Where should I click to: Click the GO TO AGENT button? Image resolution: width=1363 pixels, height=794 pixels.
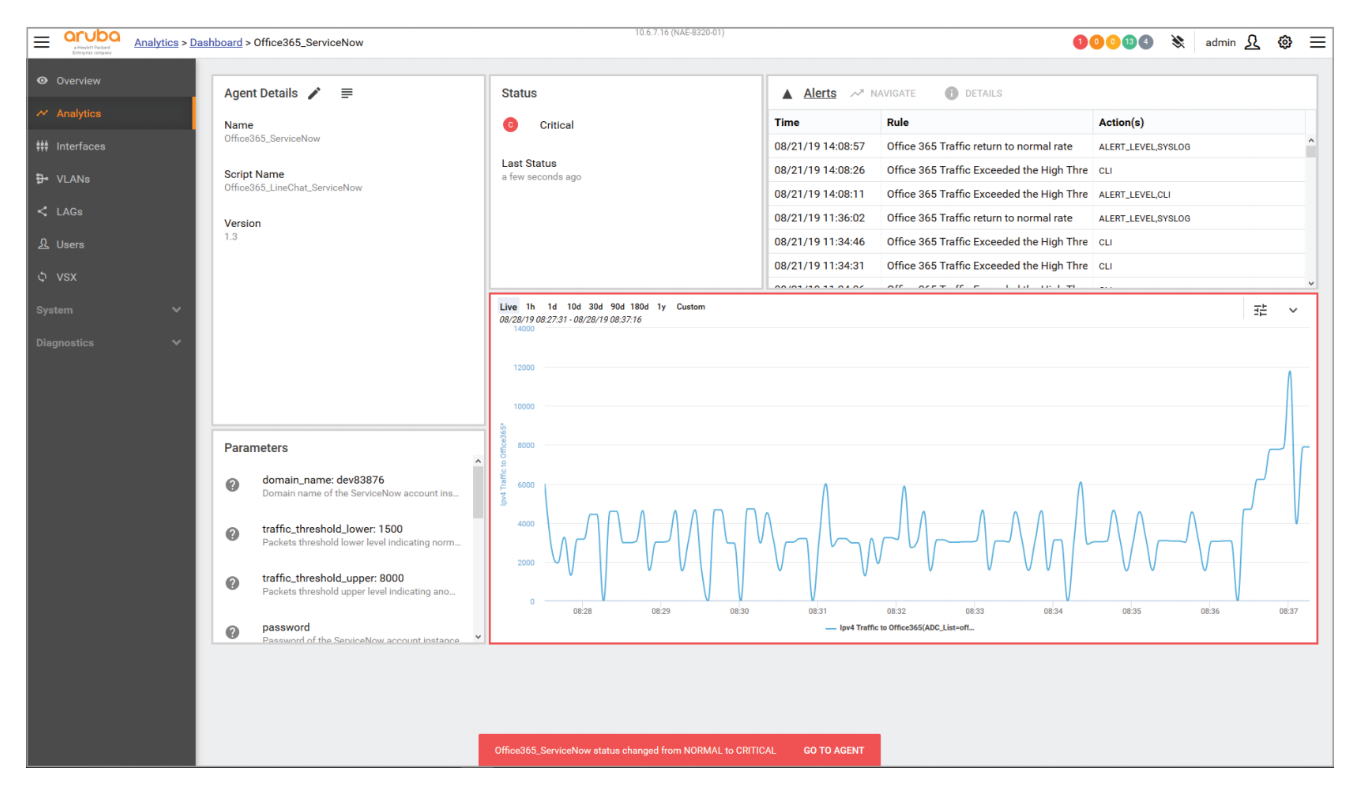(x=833, y=750)
